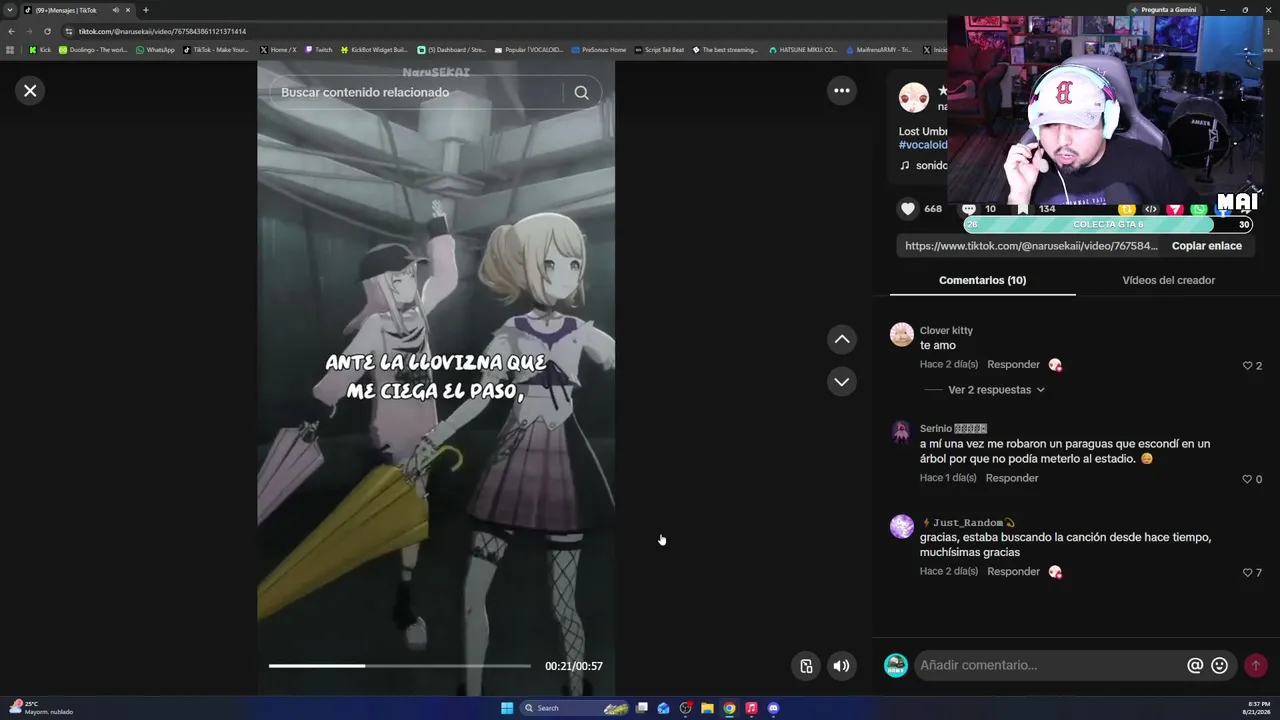The width and height of the screenshot is (1280, 720).
Task: Open the Windows Start menu
Action: (507, 708)
